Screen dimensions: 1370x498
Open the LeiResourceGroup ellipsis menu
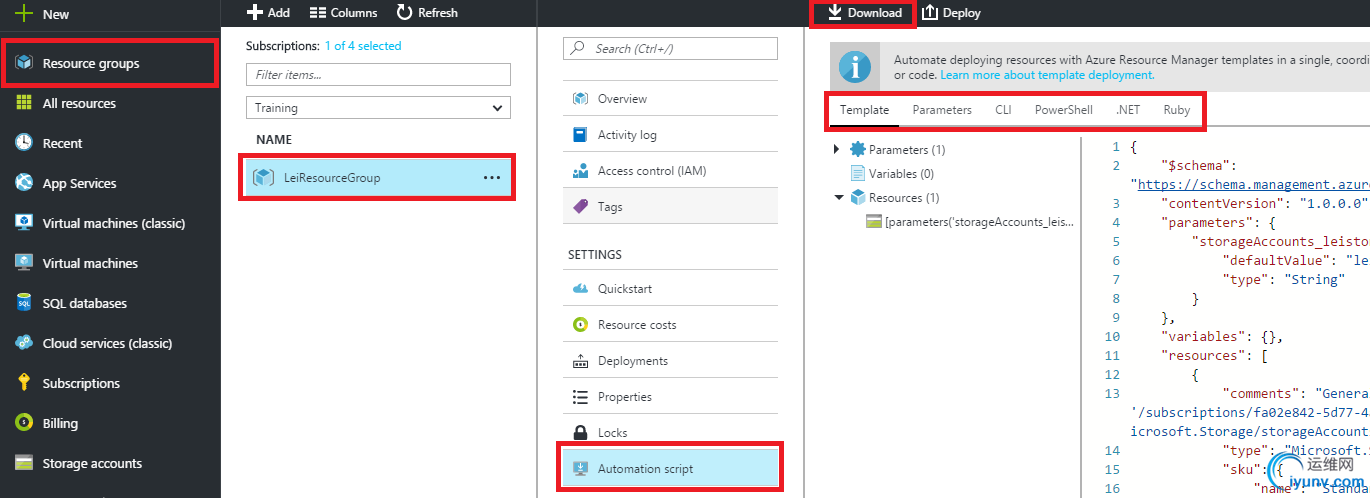492,177
